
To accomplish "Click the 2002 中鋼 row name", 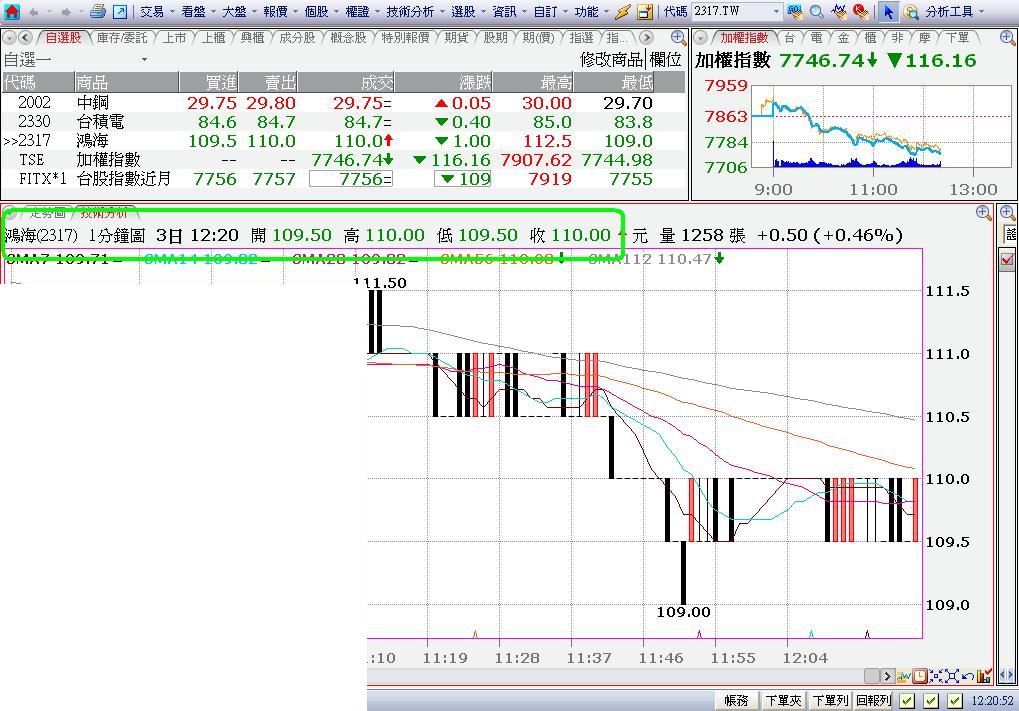I will click(92, 103).
